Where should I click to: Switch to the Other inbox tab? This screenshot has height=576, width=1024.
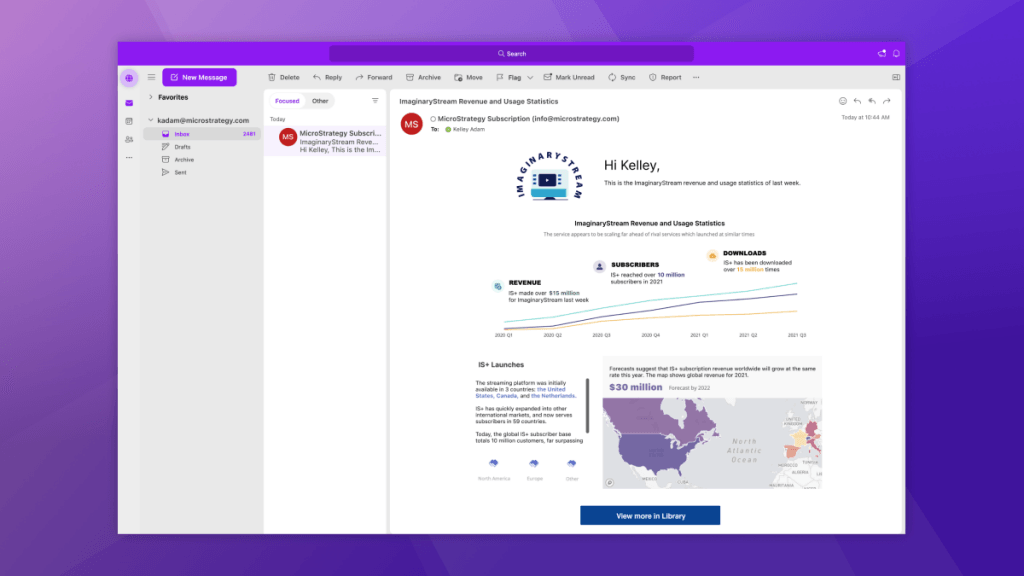point(320,101)
